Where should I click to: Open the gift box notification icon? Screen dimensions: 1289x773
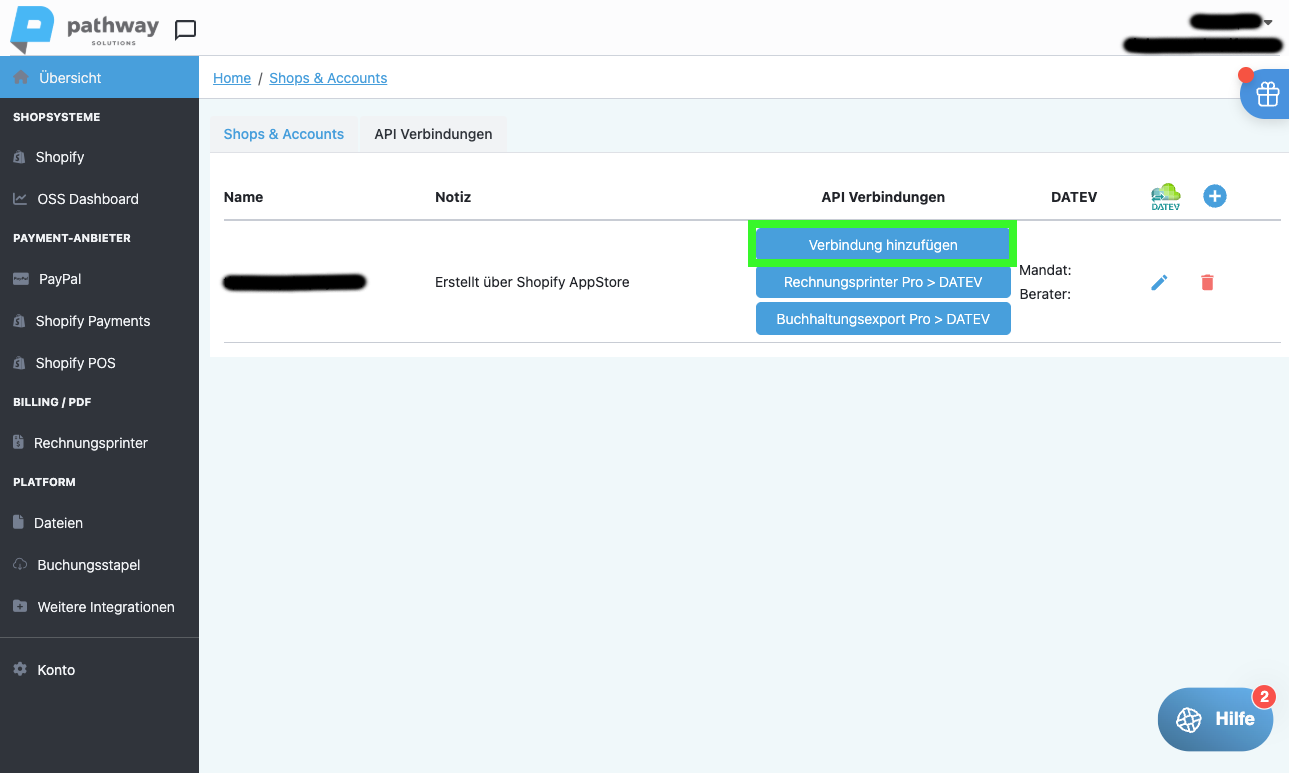pyautogui.click(x=1267, y=94)
